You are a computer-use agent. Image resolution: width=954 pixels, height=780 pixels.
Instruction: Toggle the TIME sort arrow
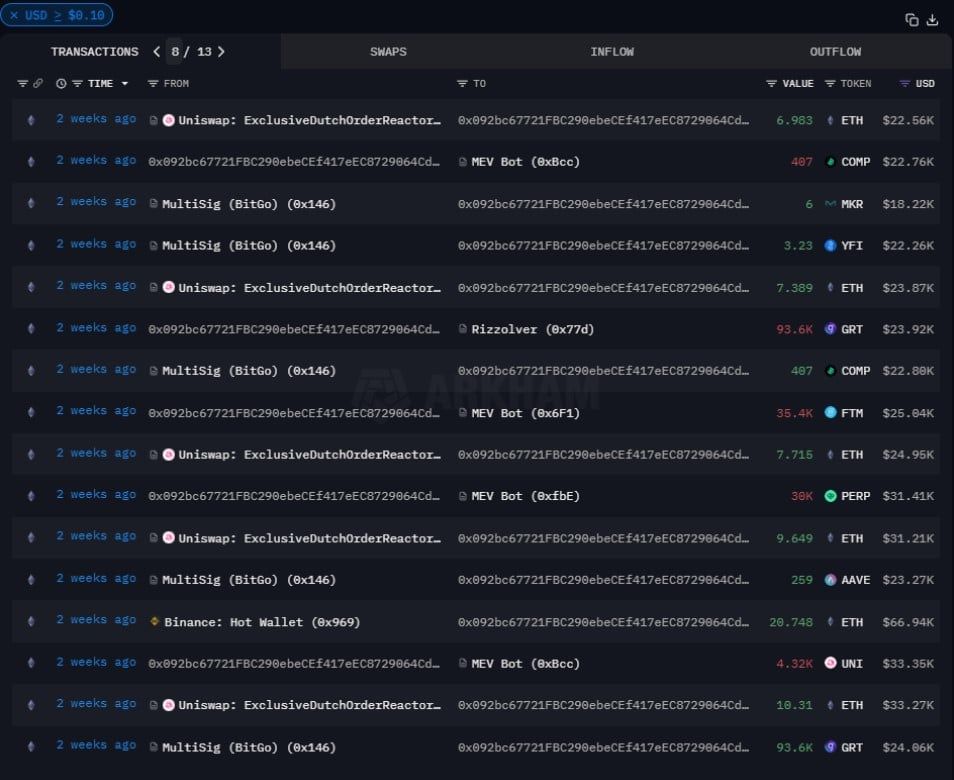(x=125, y=83)
